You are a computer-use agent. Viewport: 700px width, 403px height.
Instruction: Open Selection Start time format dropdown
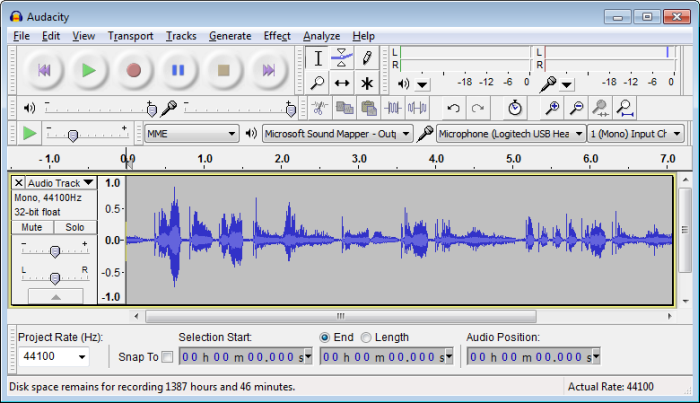pyautogui.click(x=308, y=357)
